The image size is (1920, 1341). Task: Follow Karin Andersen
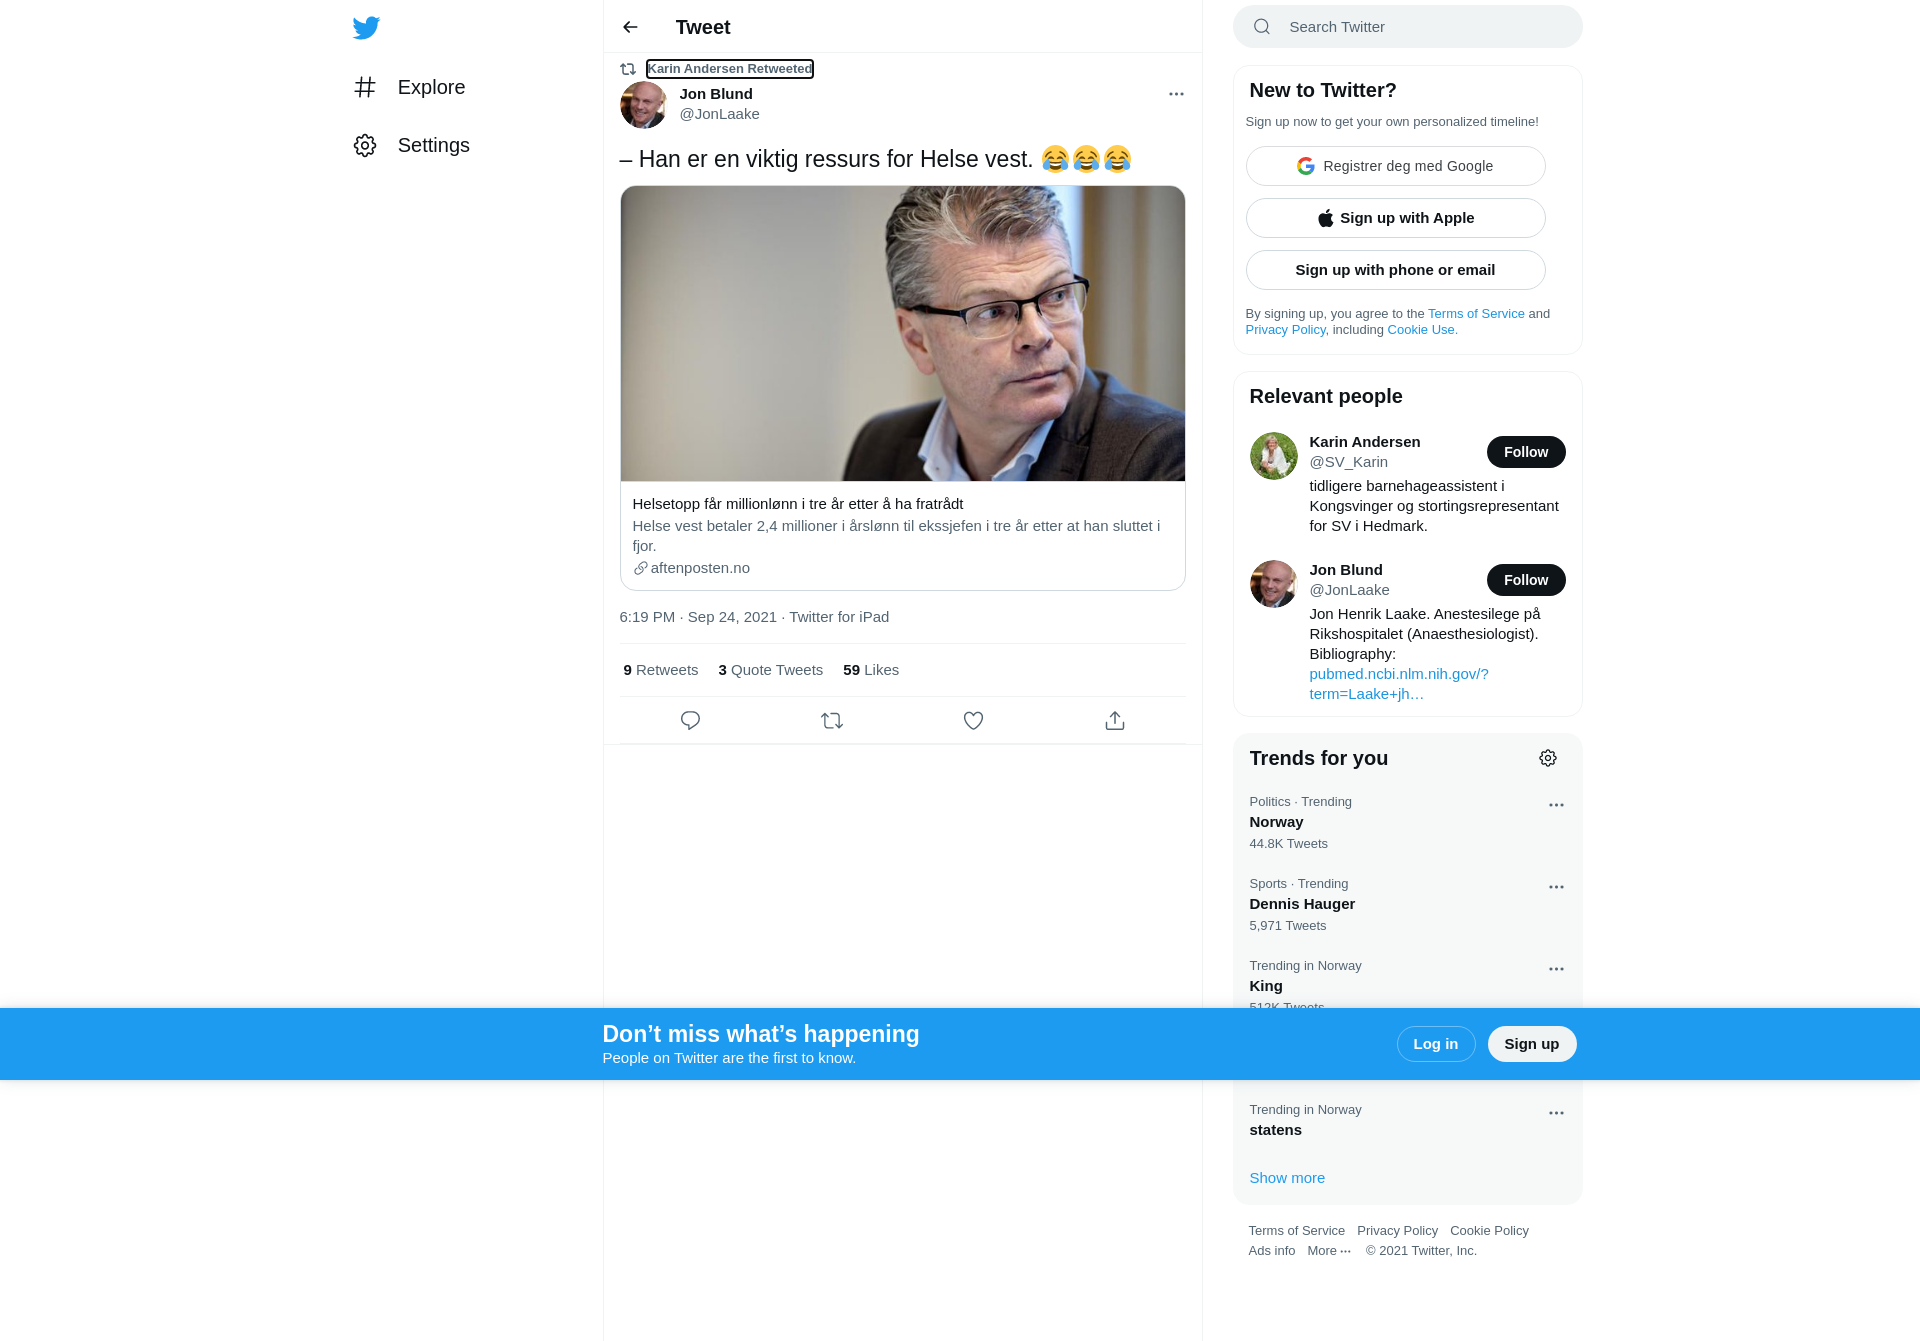[1526, 452]
